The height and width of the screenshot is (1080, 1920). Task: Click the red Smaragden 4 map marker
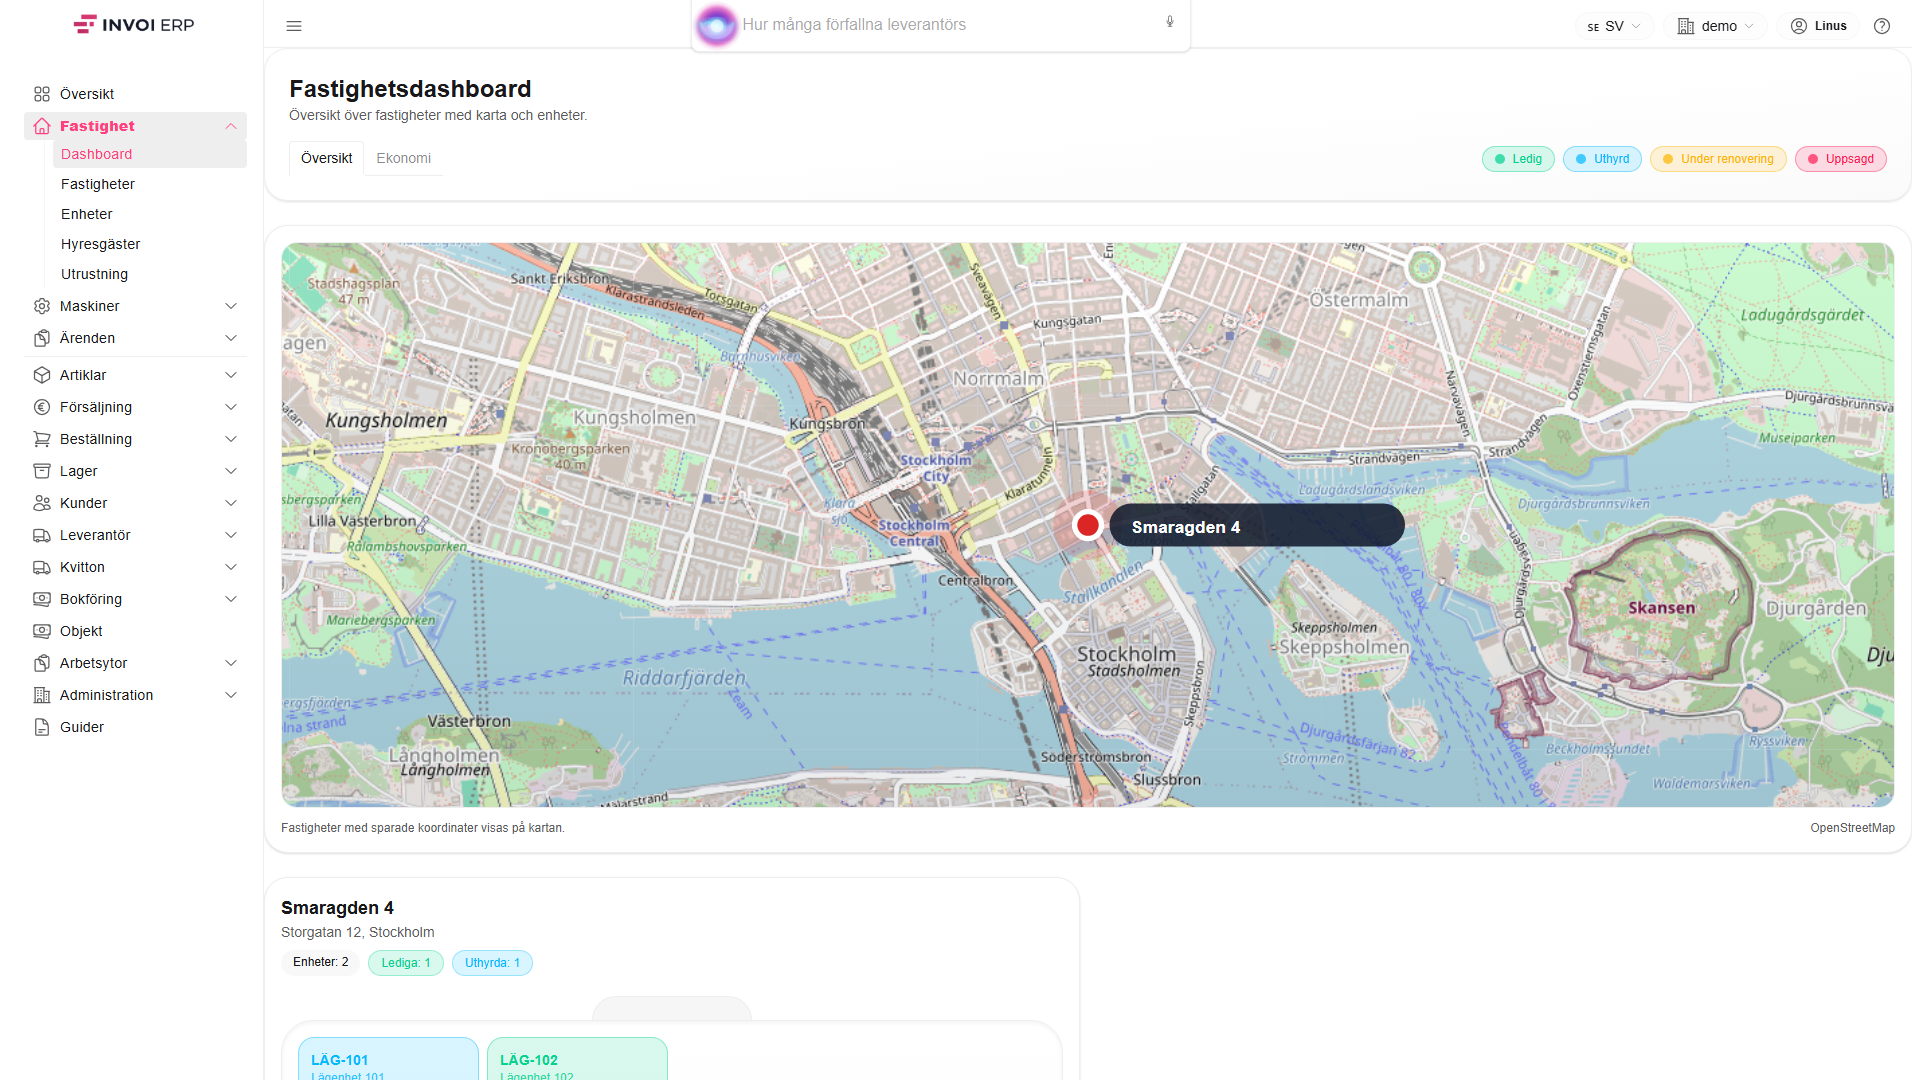[1087, 525]
